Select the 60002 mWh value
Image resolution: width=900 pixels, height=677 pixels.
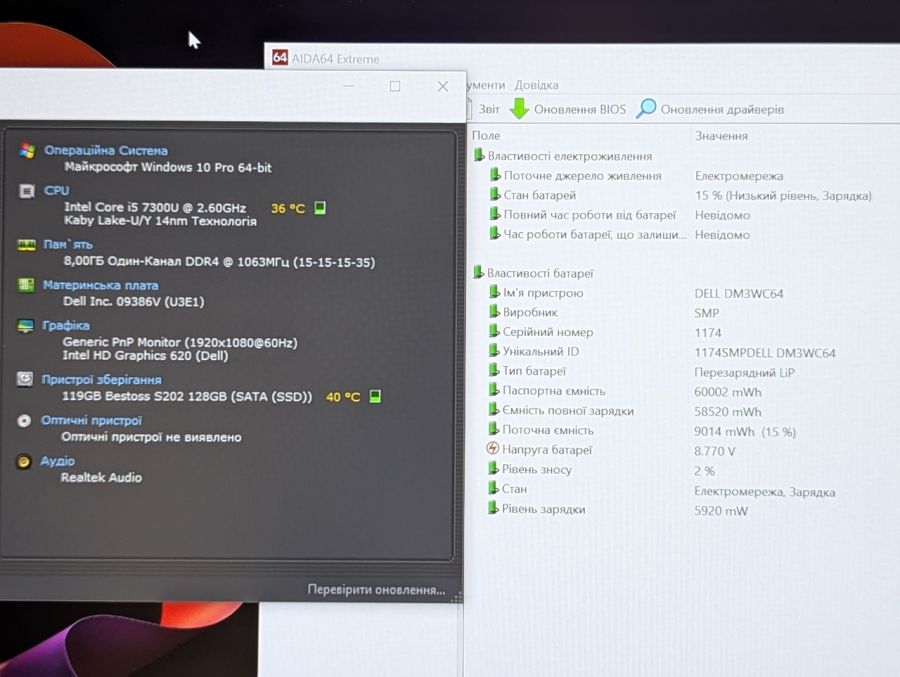click(x=728, y=392)
